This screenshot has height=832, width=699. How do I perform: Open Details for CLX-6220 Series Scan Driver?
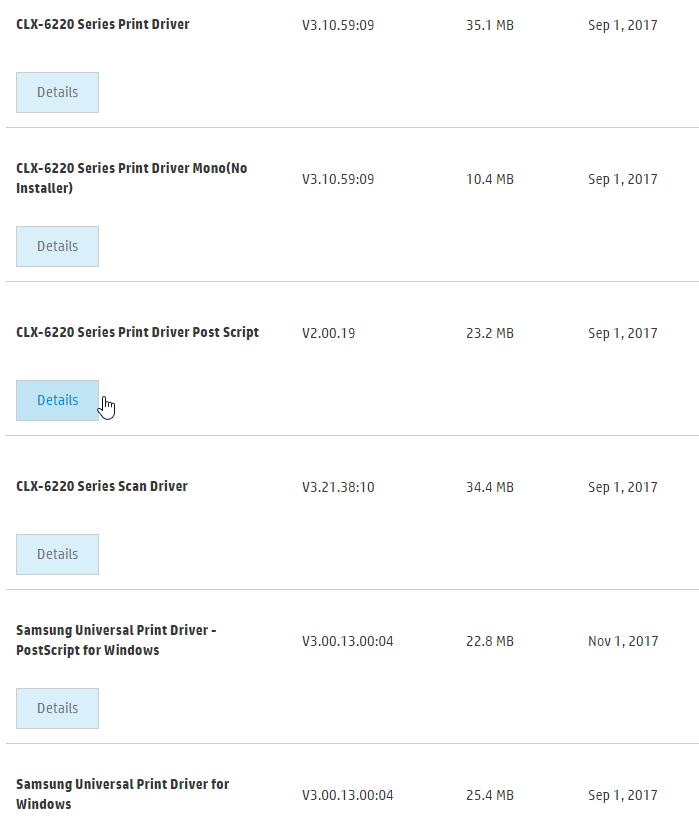(57, 554)
